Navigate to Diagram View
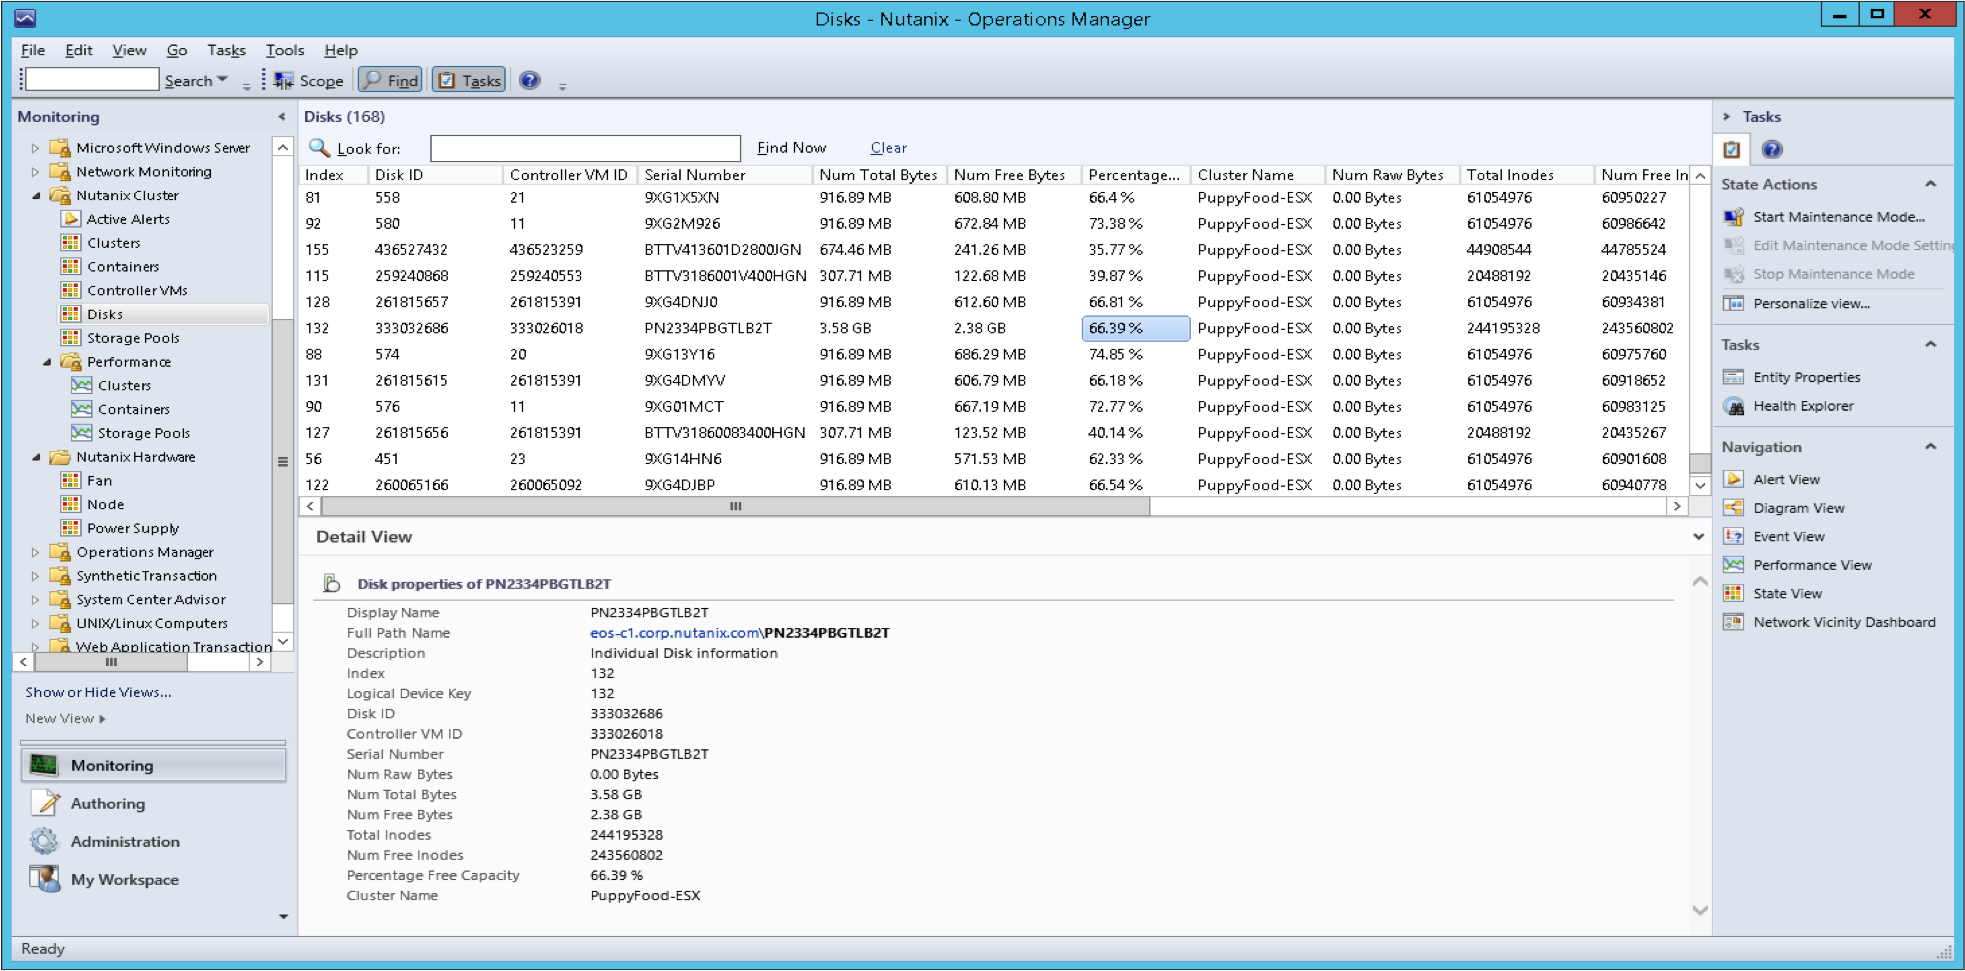 pos(1798,508)
